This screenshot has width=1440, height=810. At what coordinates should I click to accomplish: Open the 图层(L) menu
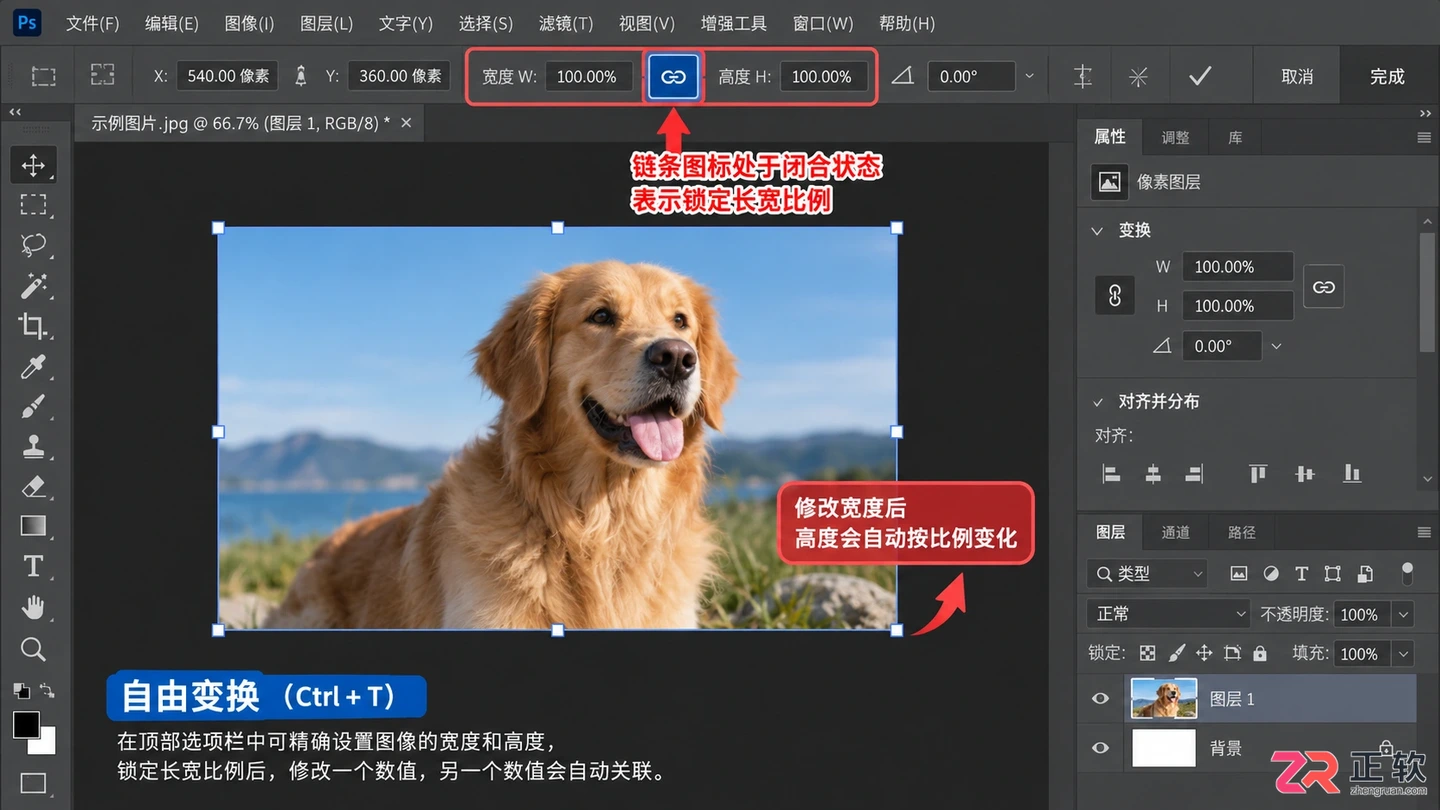pyautogui.click(x=327, y=23)
